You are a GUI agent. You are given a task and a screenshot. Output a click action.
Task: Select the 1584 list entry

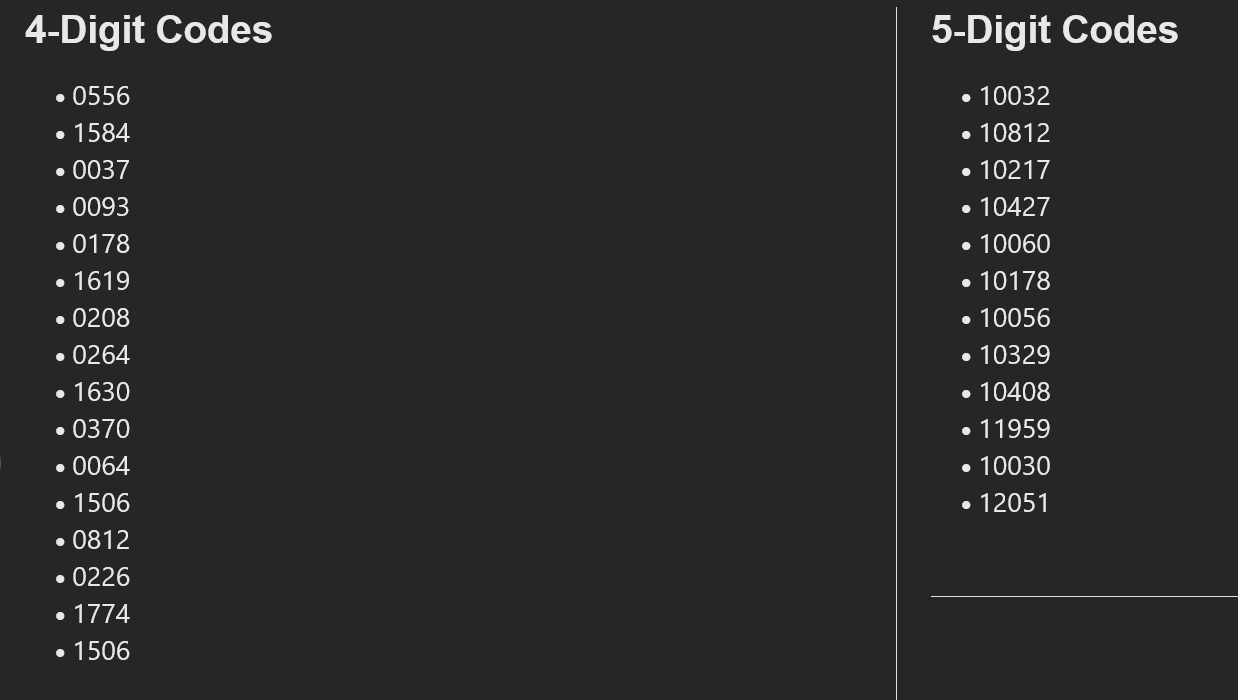[101, 133]
